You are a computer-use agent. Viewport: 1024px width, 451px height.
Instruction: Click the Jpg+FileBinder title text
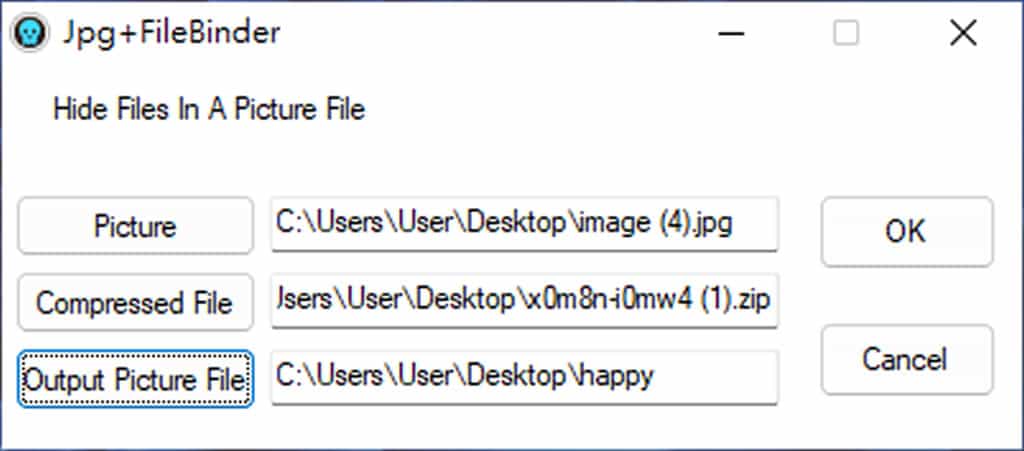click(171, 34)
